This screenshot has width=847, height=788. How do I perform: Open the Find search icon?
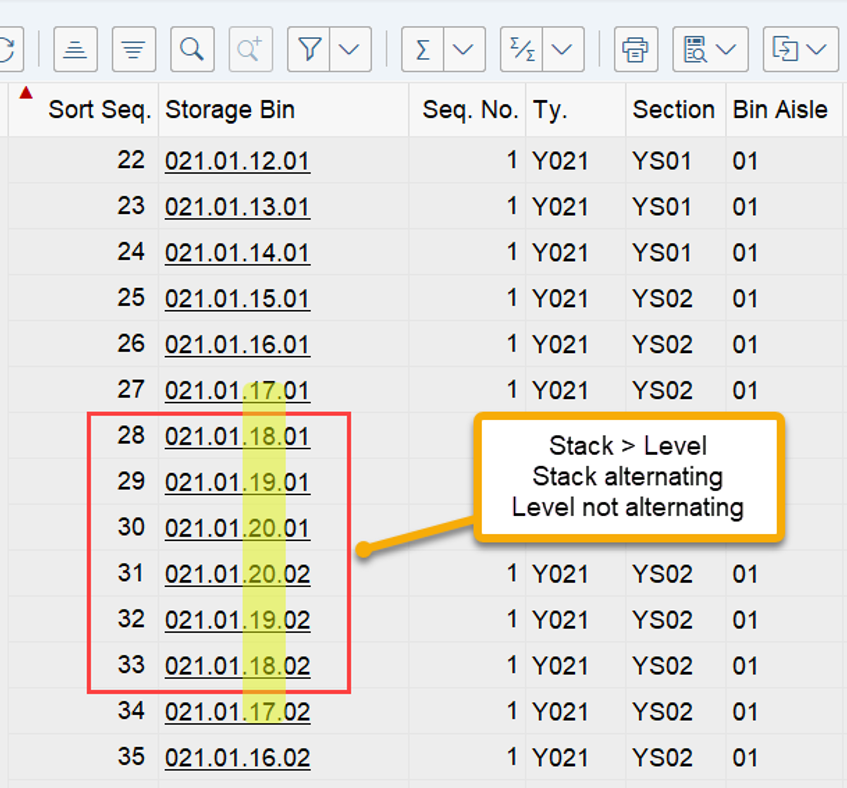click(192, 50)
